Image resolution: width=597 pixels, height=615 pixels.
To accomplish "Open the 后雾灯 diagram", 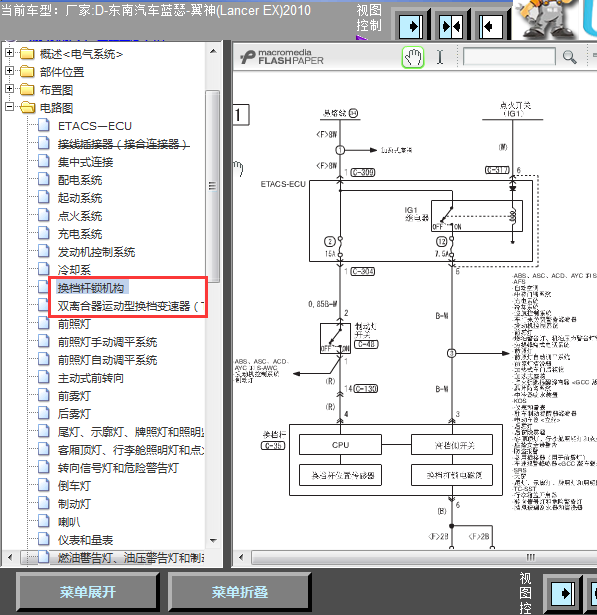I will click(x=74, y=414).
